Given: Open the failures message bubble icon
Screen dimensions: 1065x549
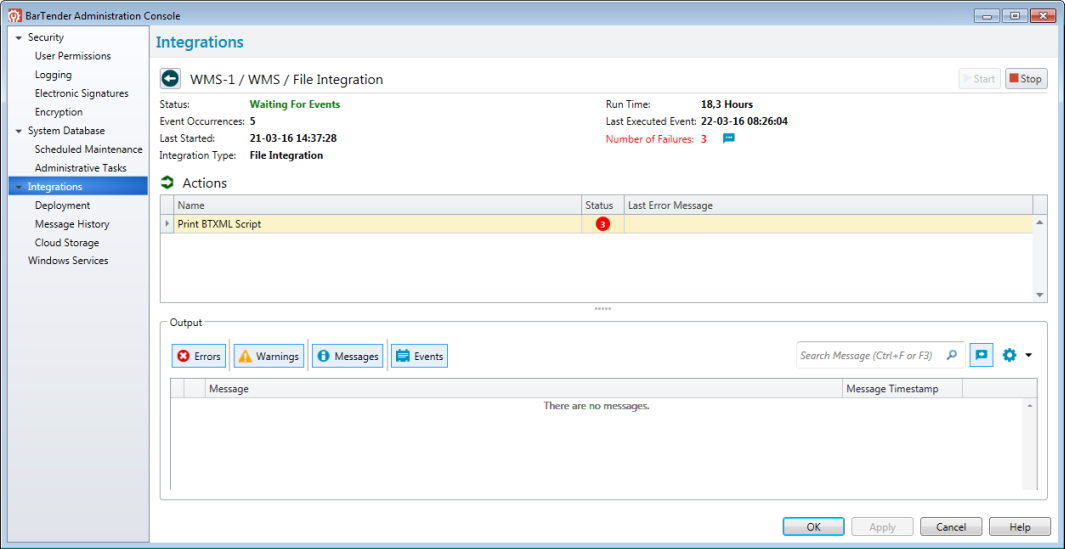Looking at the screenshot, I should 729,139.
